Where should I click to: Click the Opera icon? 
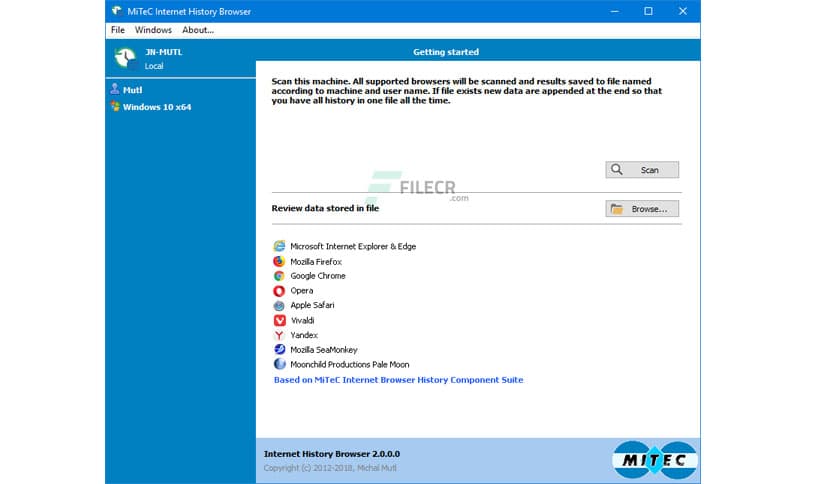tap(279, 291)
